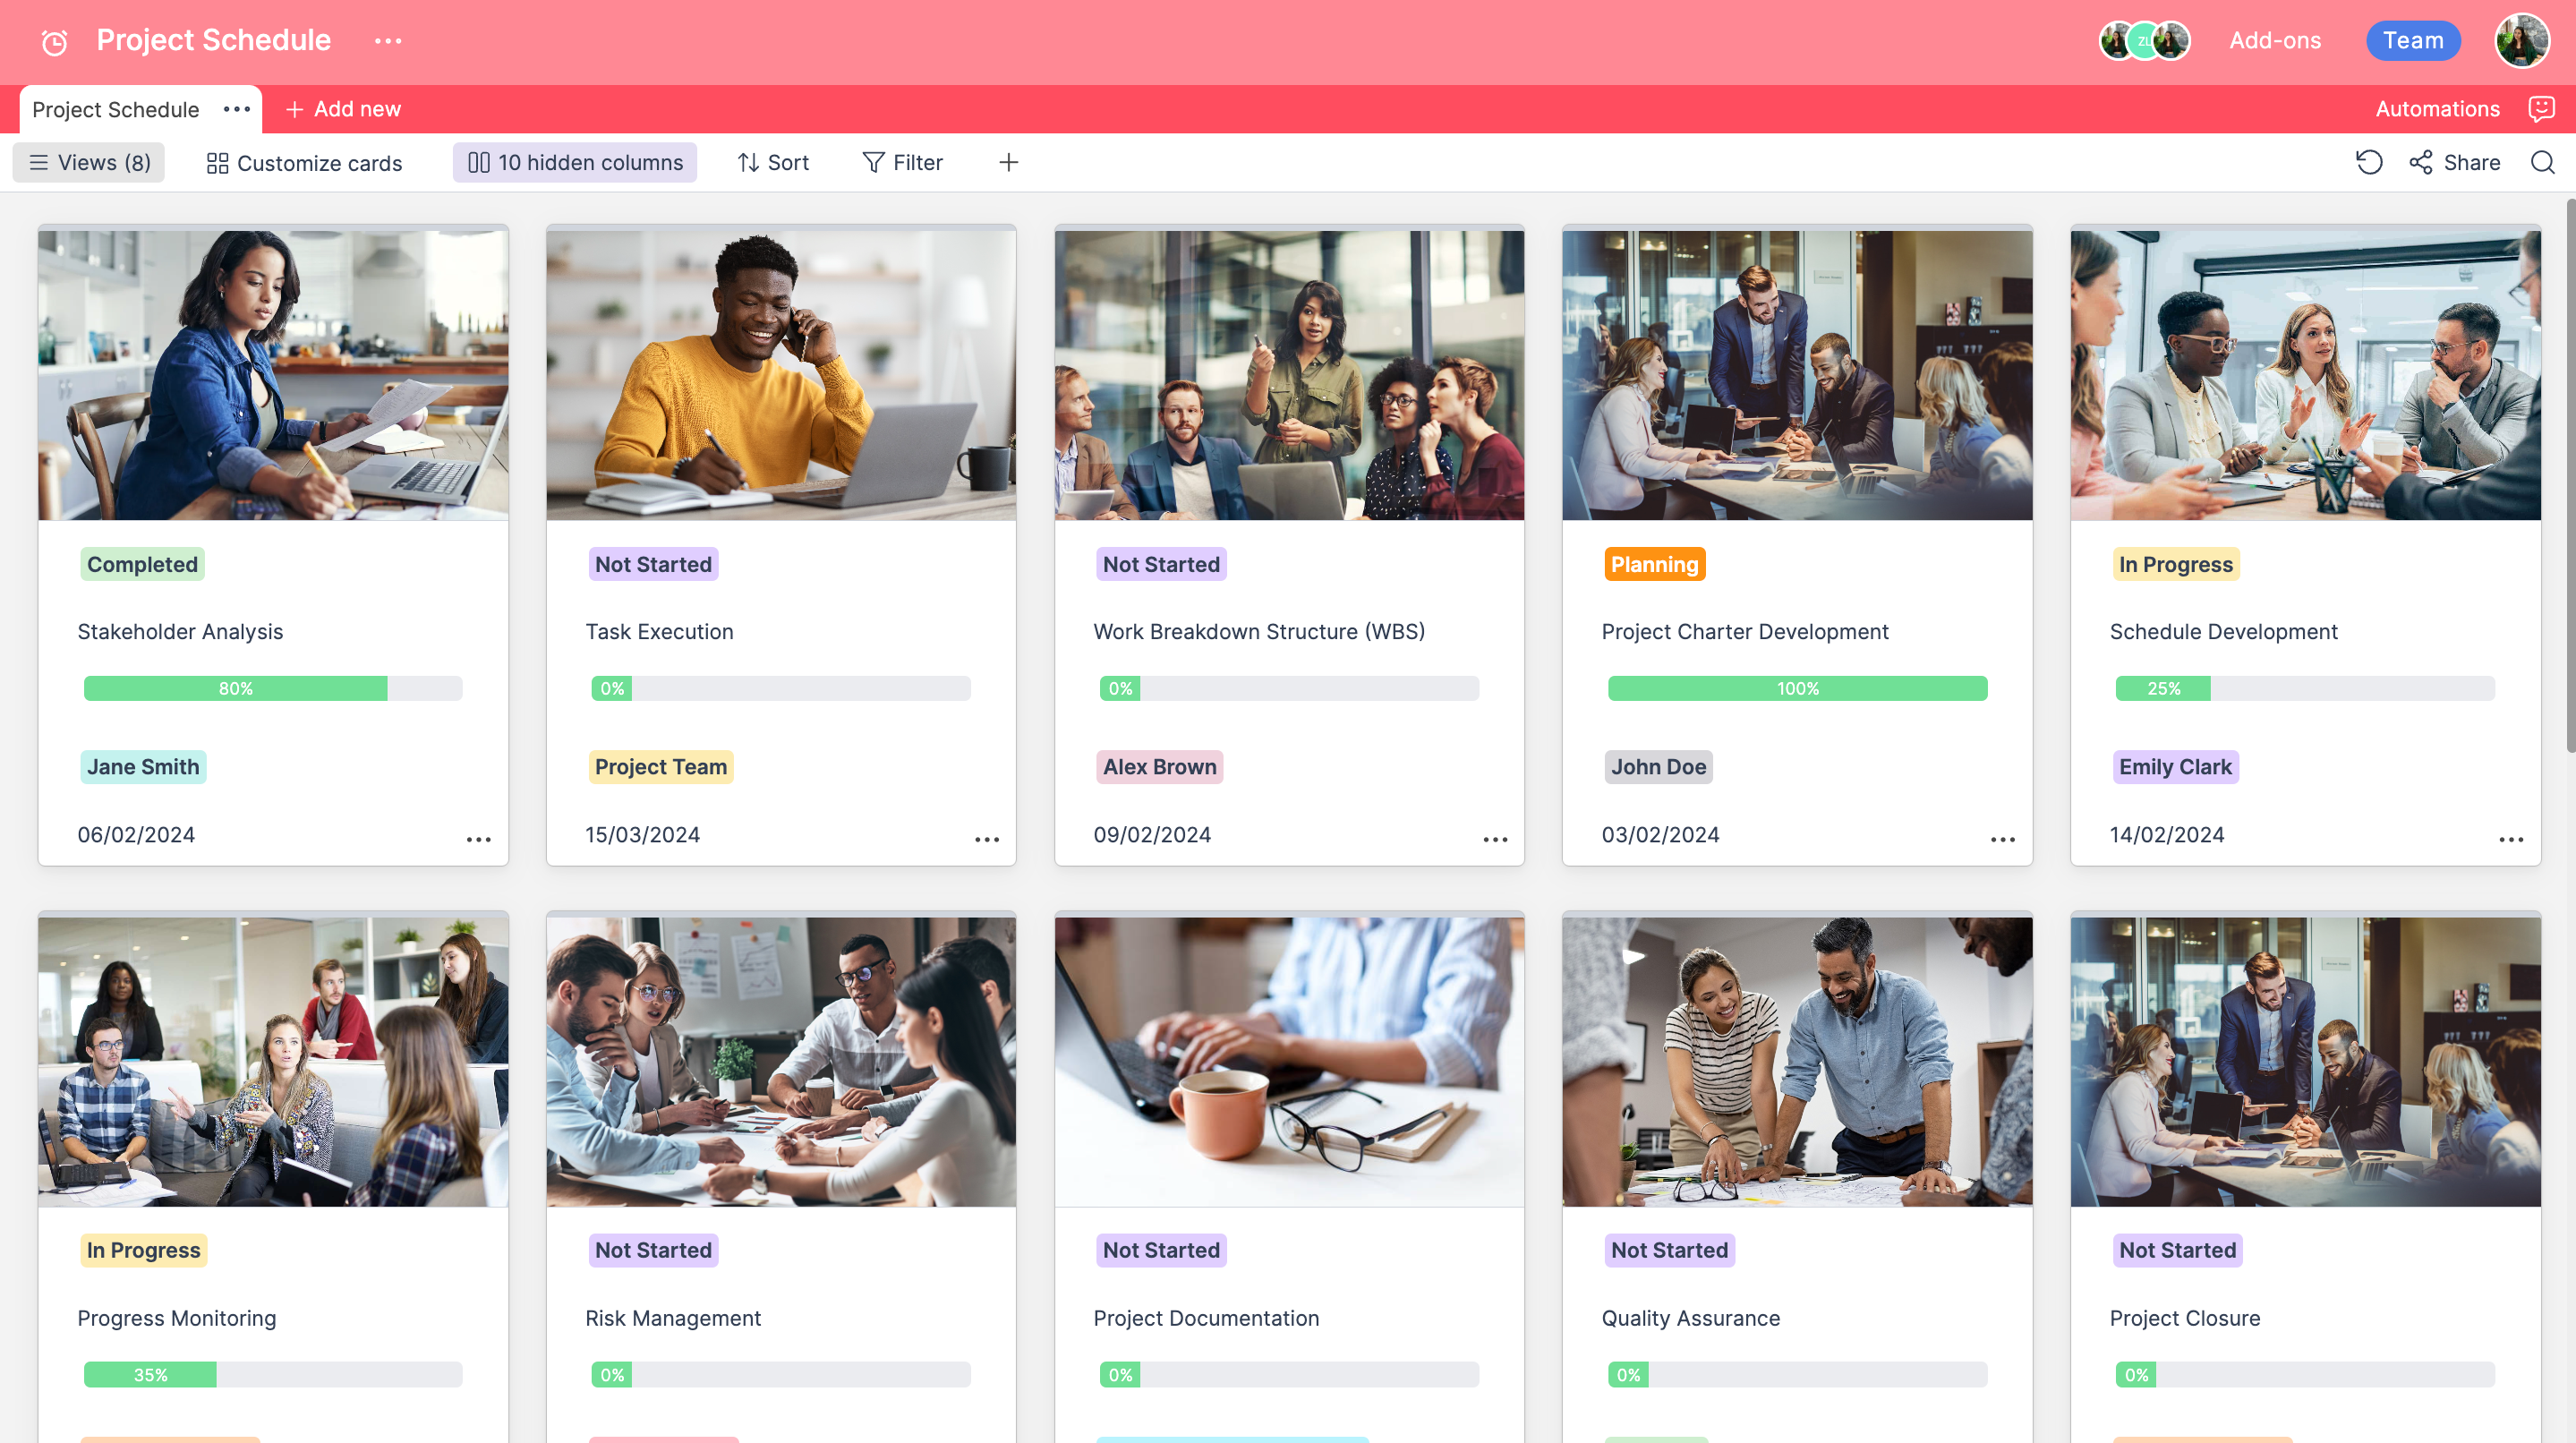2576x1443 pixels.
Task: Open more options on Project Charter Development card
Action: click(2003, 839)
